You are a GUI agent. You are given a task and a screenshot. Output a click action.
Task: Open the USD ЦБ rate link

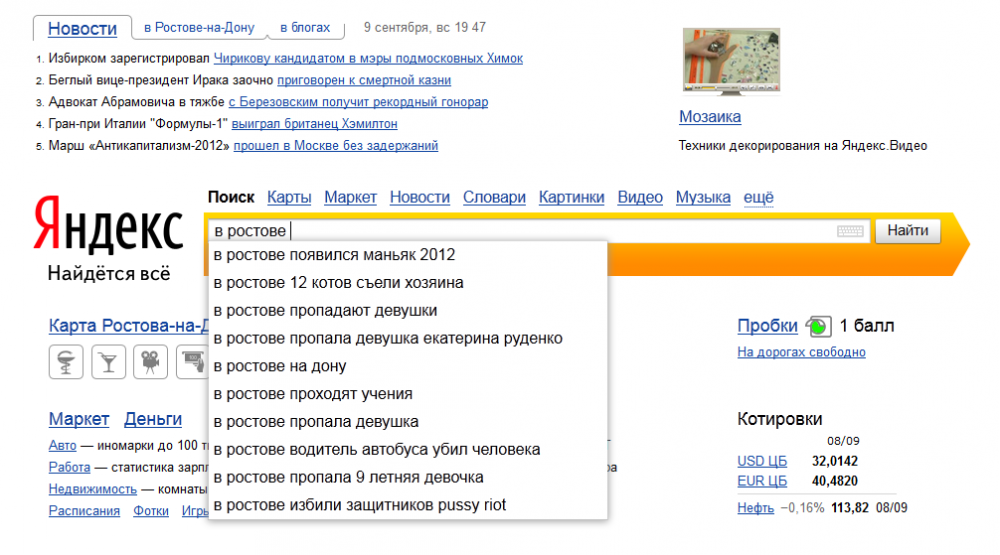pyautogui.click(x=762, y=461)
